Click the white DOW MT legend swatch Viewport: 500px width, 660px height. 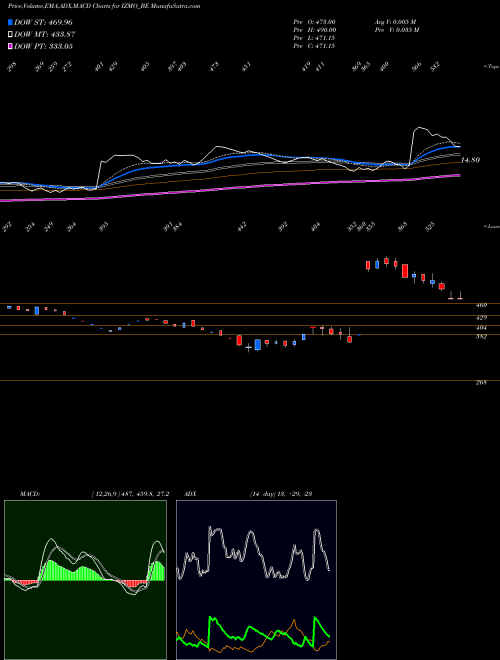10,34
